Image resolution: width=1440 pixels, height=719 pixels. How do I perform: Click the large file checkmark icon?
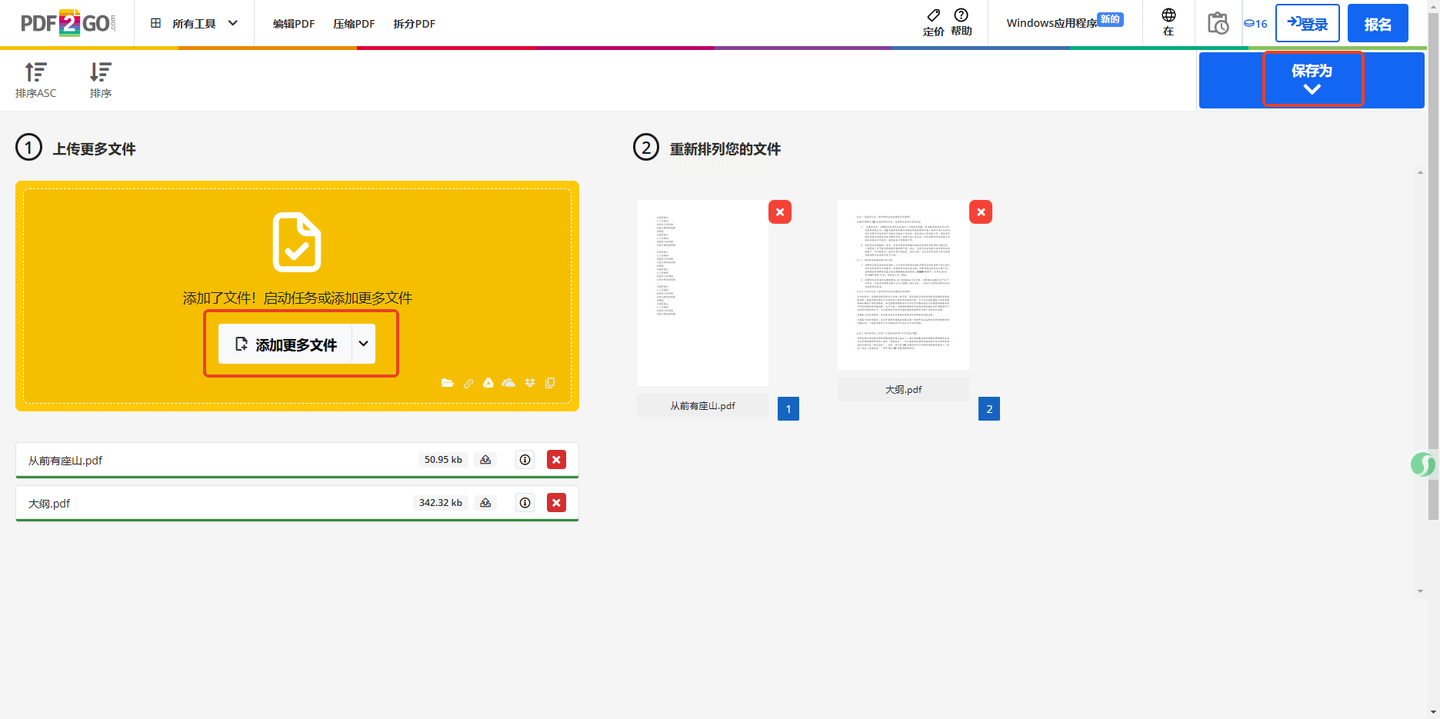297,242
